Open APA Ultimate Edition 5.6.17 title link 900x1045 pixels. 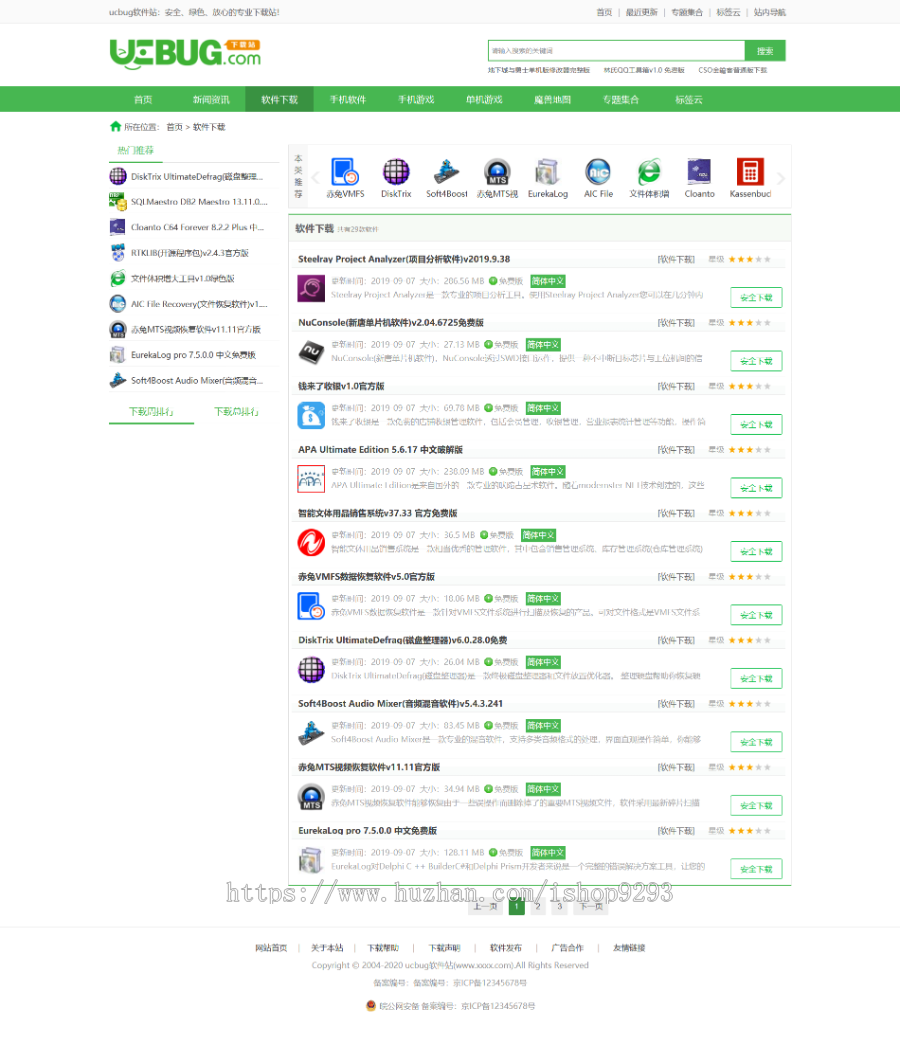coord(380,450)
